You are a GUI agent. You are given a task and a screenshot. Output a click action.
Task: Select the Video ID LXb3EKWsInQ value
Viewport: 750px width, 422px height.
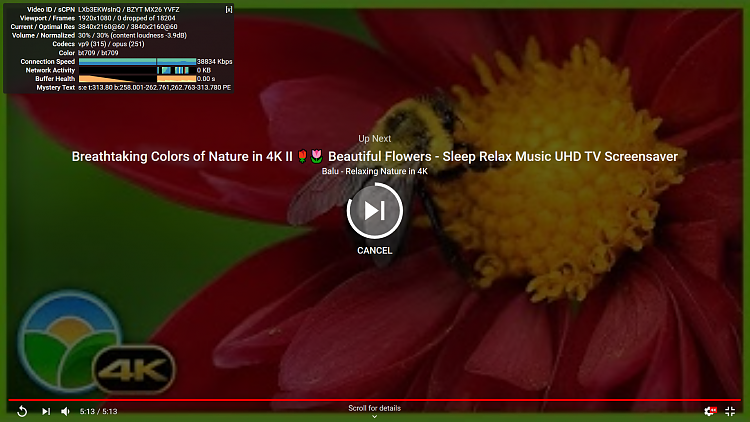pyautogui.click(x=129, y=10)
